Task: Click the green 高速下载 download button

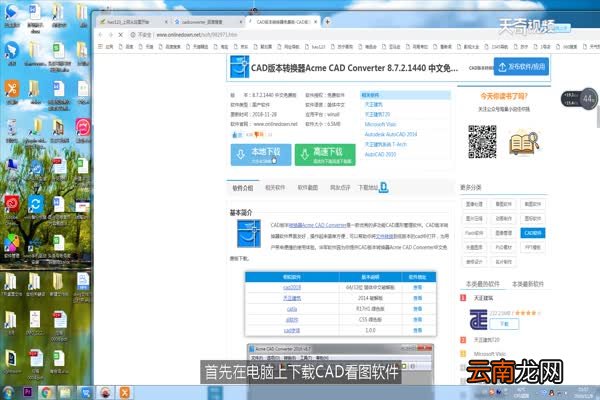Action: click(x=325, y=155)
